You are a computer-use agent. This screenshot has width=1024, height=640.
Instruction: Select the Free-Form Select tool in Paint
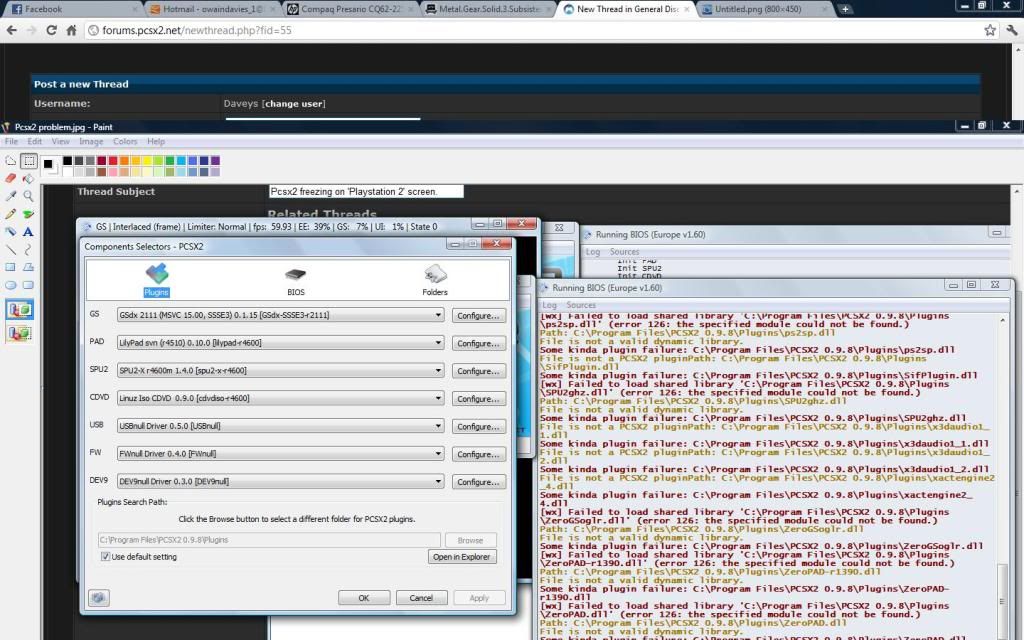coord(10,161)
